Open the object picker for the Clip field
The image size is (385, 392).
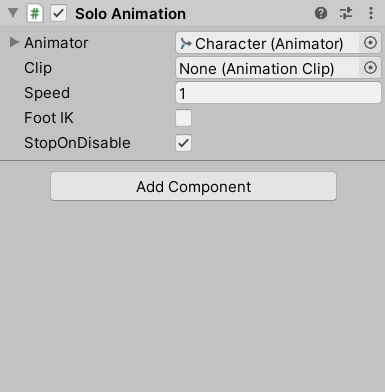370,68
